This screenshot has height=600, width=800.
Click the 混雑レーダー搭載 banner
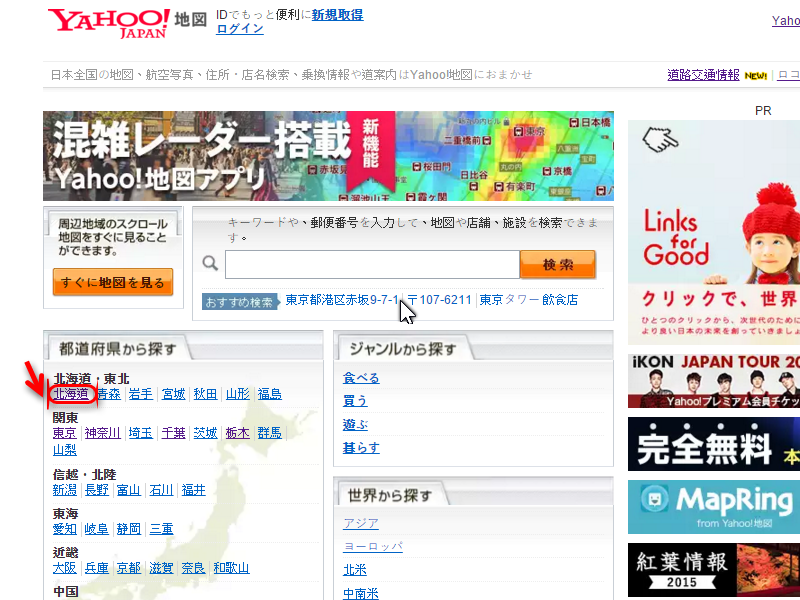[x=328, y=156]
